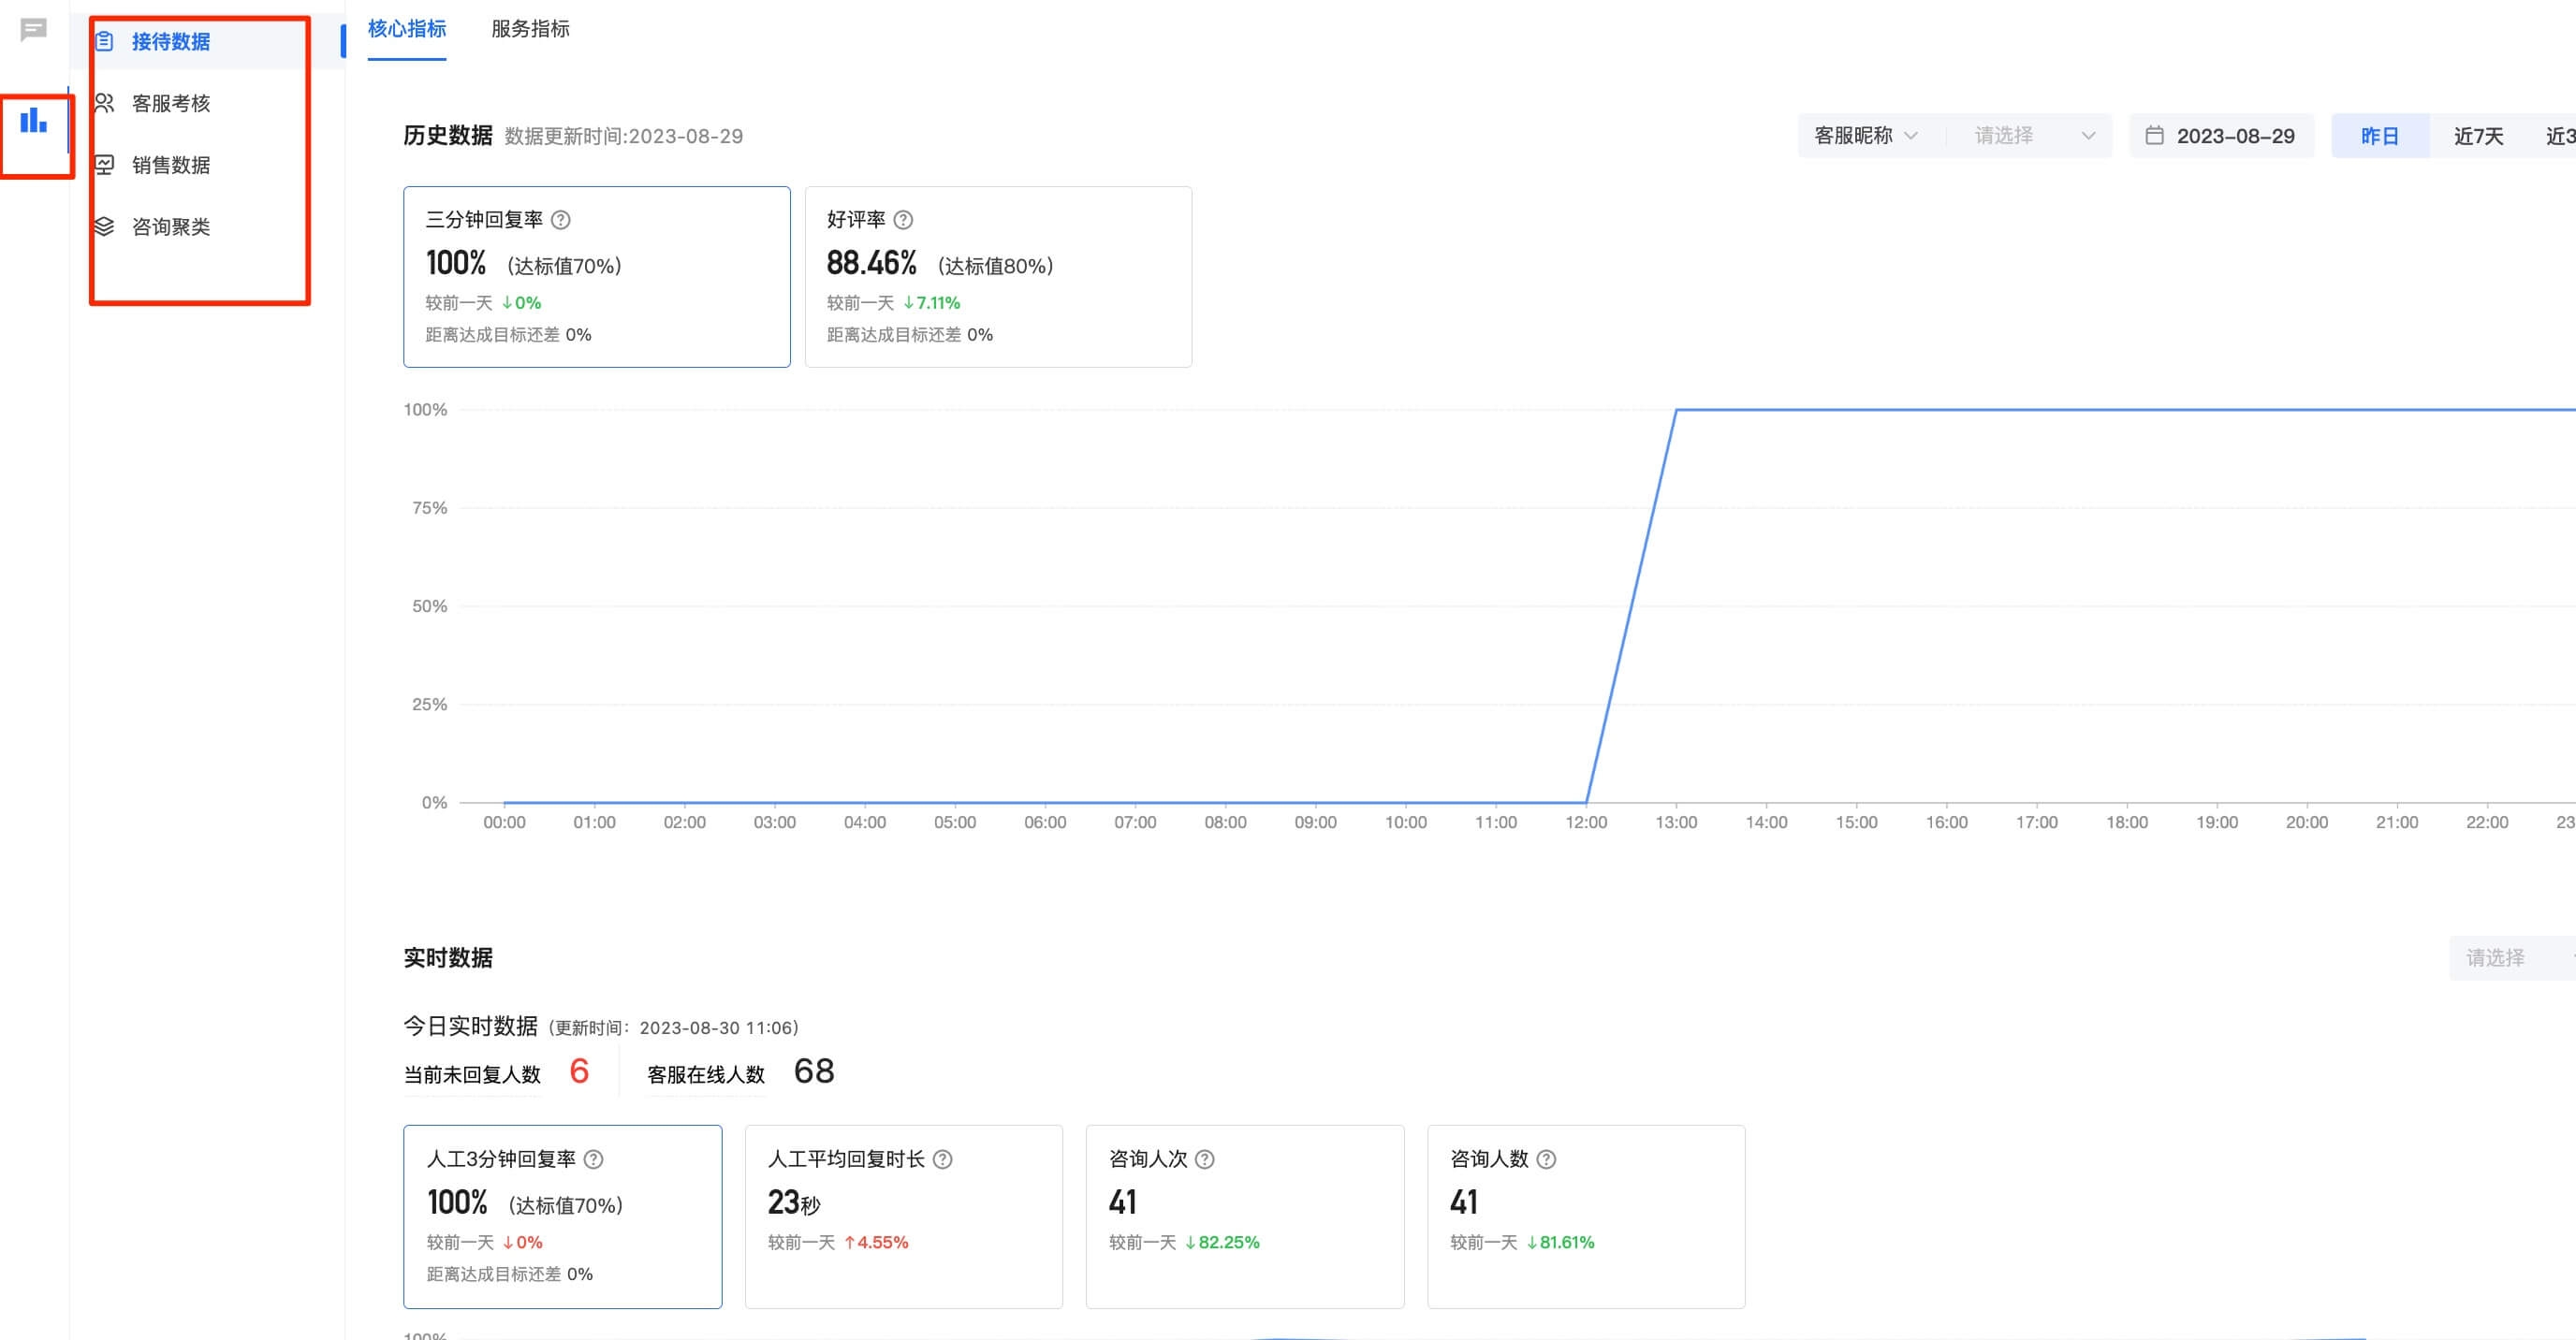Click the 历史数据 section heading

pyautogui.click(x=448, y=135)
